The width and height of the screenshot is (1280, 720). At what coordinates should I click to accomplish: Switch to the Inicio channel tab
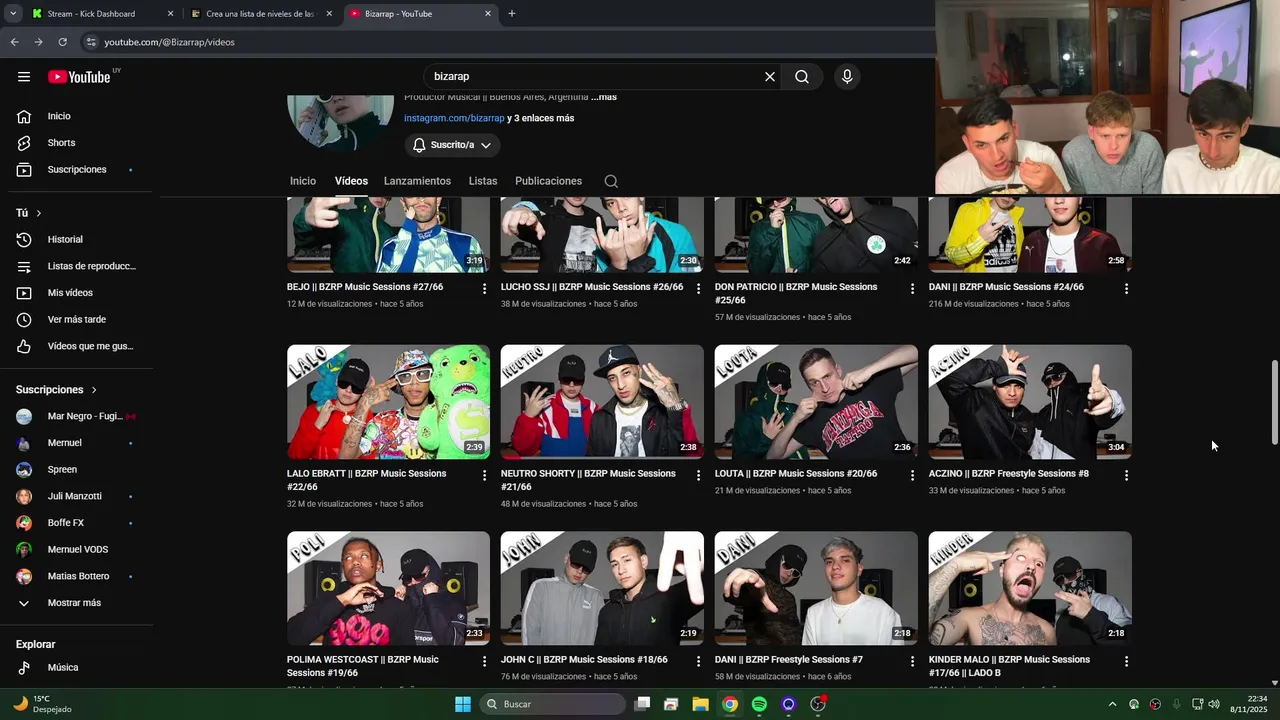(x=303, y=181)
